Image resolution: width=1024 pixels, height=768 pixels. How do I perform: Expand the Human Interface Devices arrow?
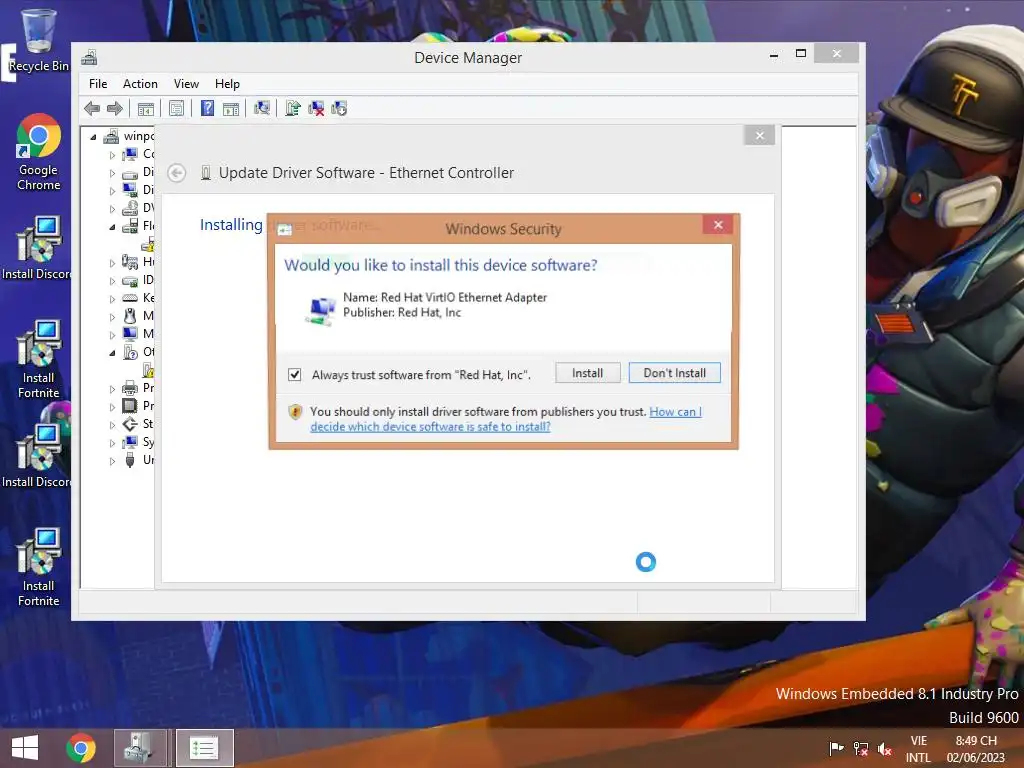coord(112,263)
